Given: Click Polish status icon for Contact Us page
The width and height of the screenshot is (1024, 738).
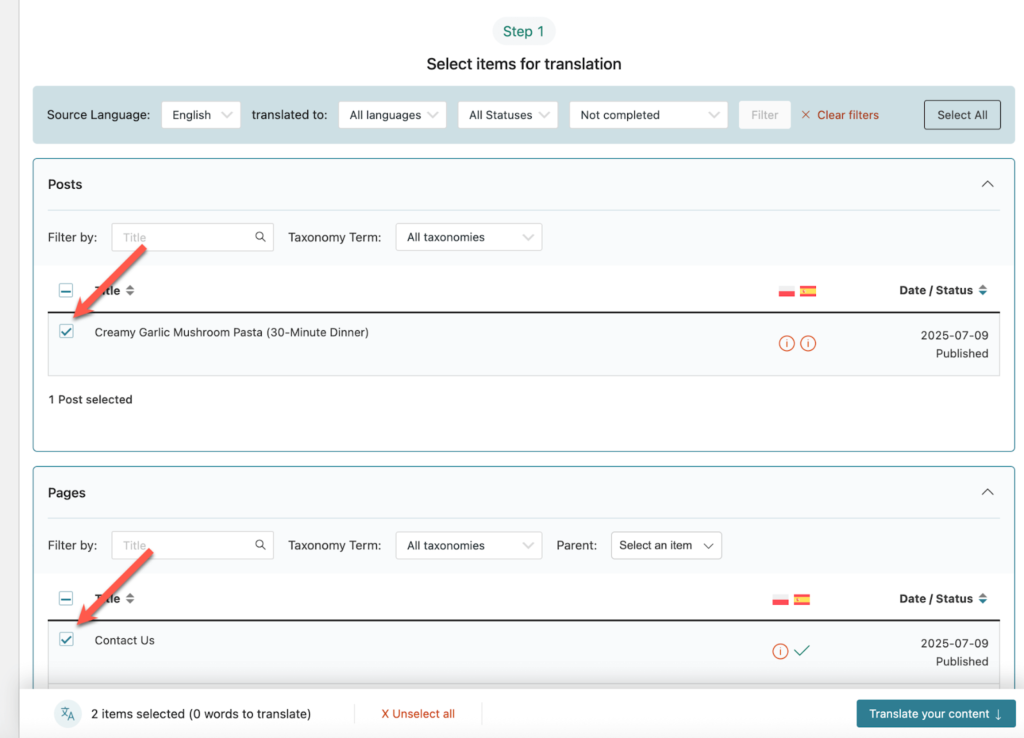Looking at the screenshot, I should [x=780, y=651].
